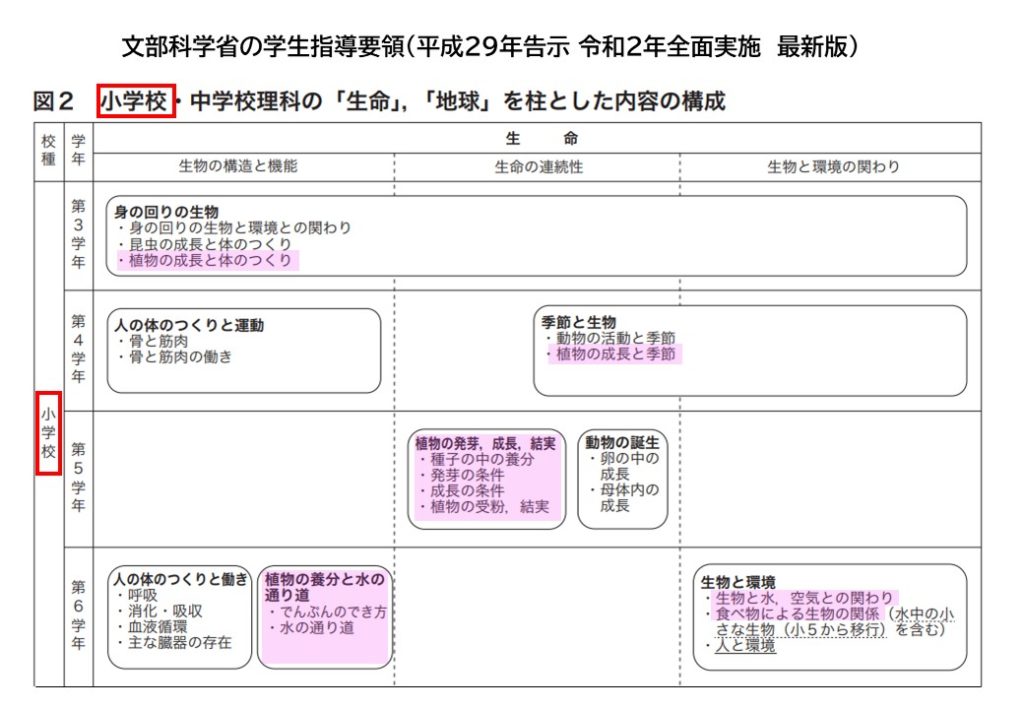The width and height of the screenshot is (1024, 709).
Task: Click the 人の体のつくりと運動 heading
Action: point(190,325)
